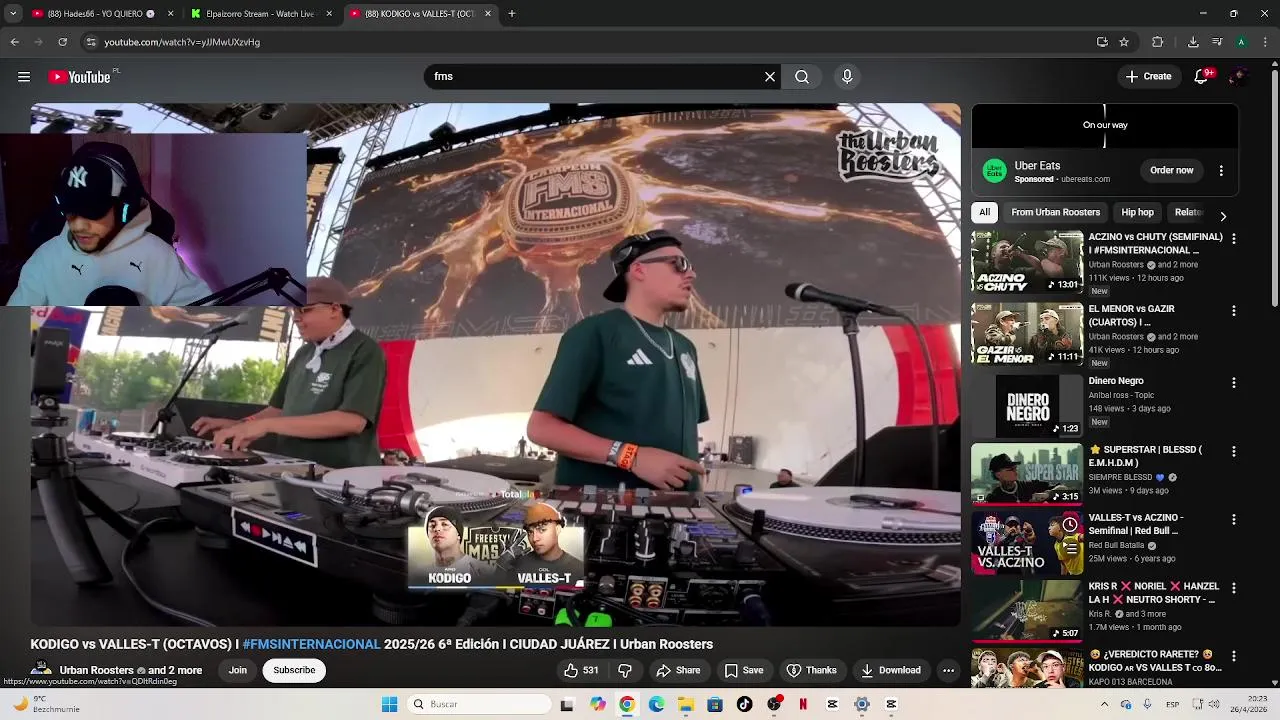Add VALLES-T vs ACZINO to queue
Image resolution: width=1280 pixels, height=720 pixels.
1069,547
